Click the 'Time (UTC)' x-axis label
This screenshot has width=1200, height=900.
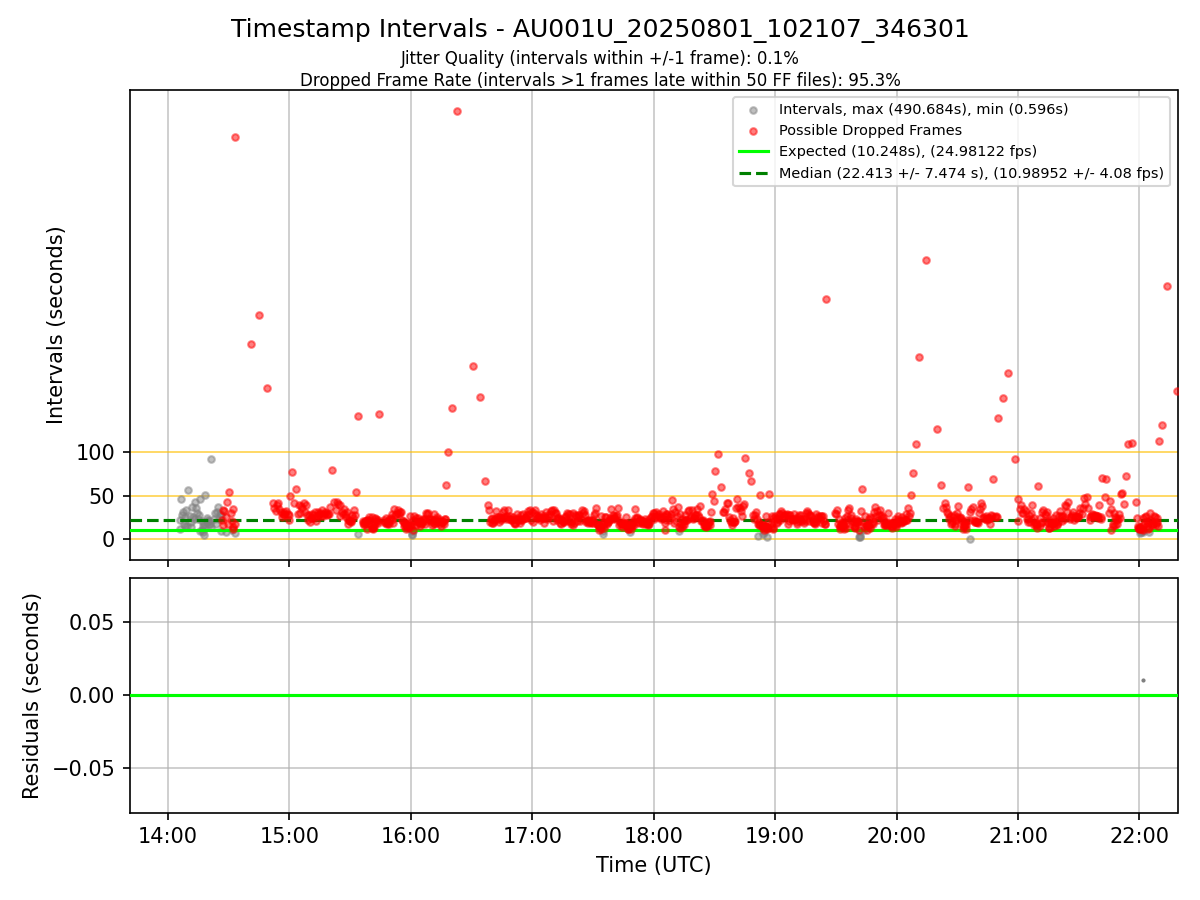tap(653, 865)
